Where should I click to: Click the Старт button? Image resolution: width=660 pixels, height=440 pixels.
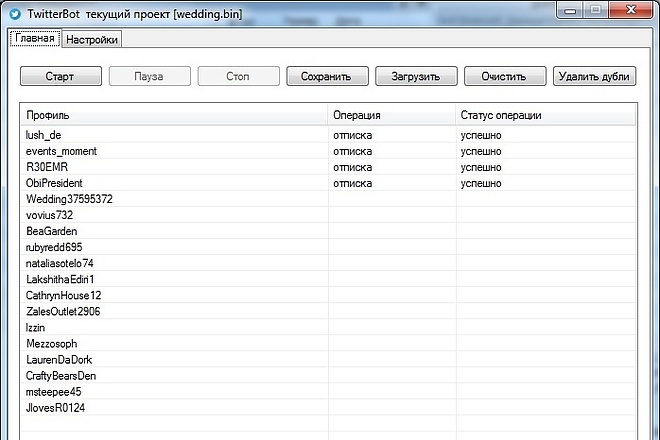tap(61, 76)
